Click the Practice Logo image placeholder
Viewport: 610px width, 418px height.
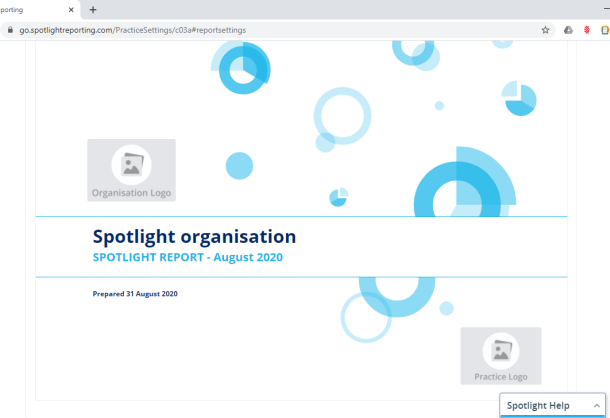[500, 355]
